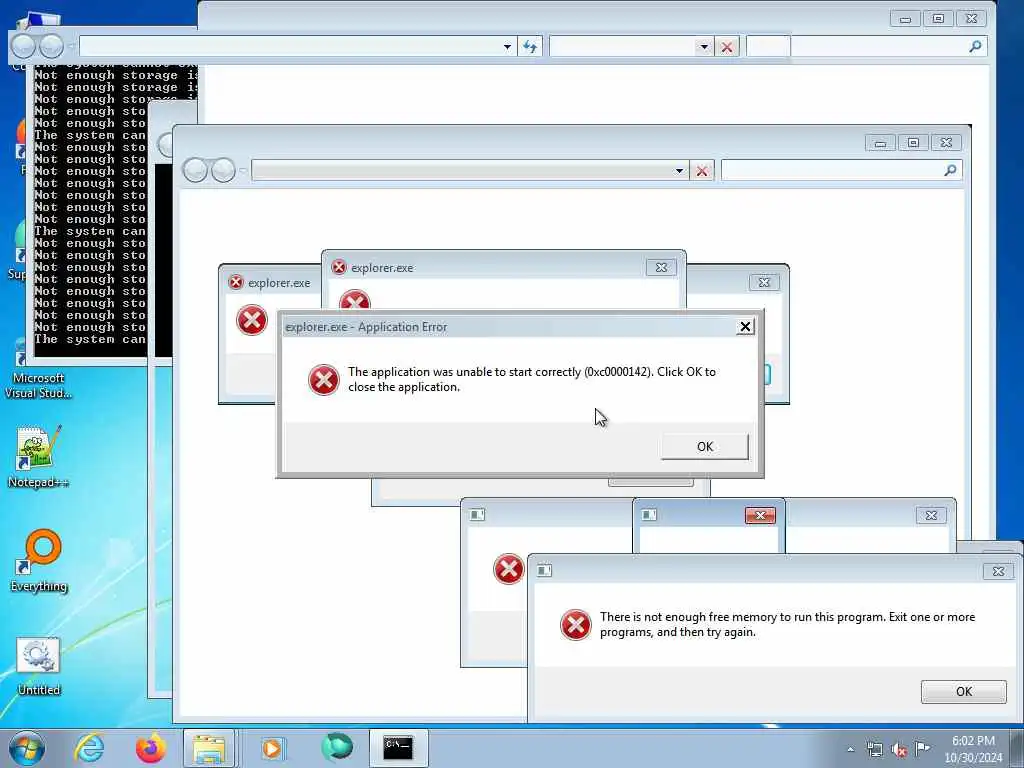The width and height of the screenshot is (1024, 768).
Task: Launch Internet Explorer from the taskbar
Action: coord(89,748)
